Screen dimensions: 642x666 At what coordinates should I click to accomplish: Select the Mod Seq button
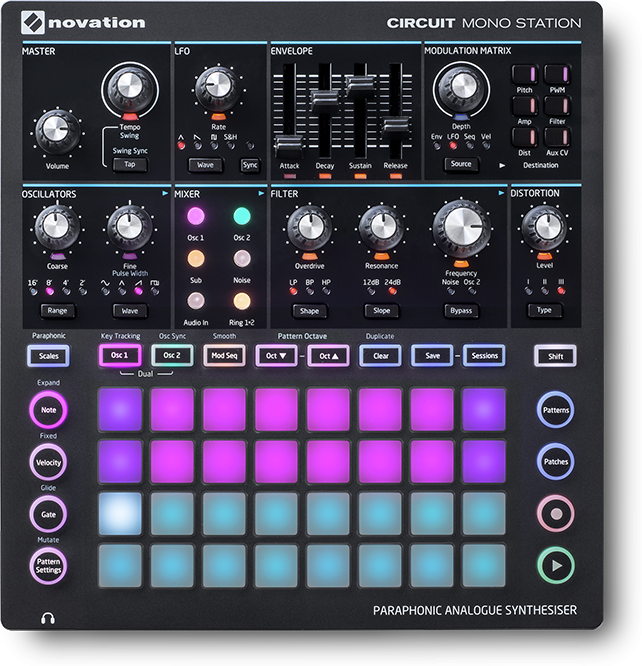224,355
